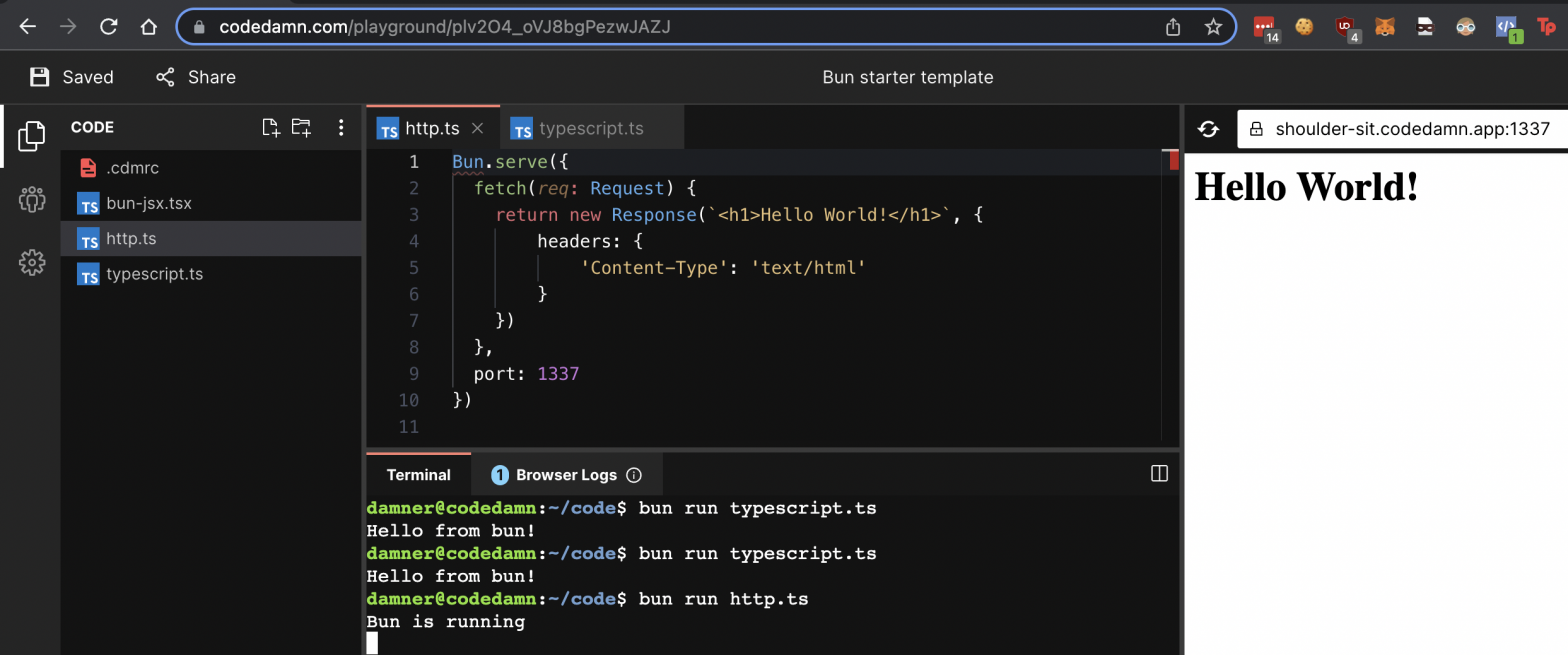Open .cdmrc file in file tree
The height and width of the screenshot is (655, 1568).
(x=132, y=168)
